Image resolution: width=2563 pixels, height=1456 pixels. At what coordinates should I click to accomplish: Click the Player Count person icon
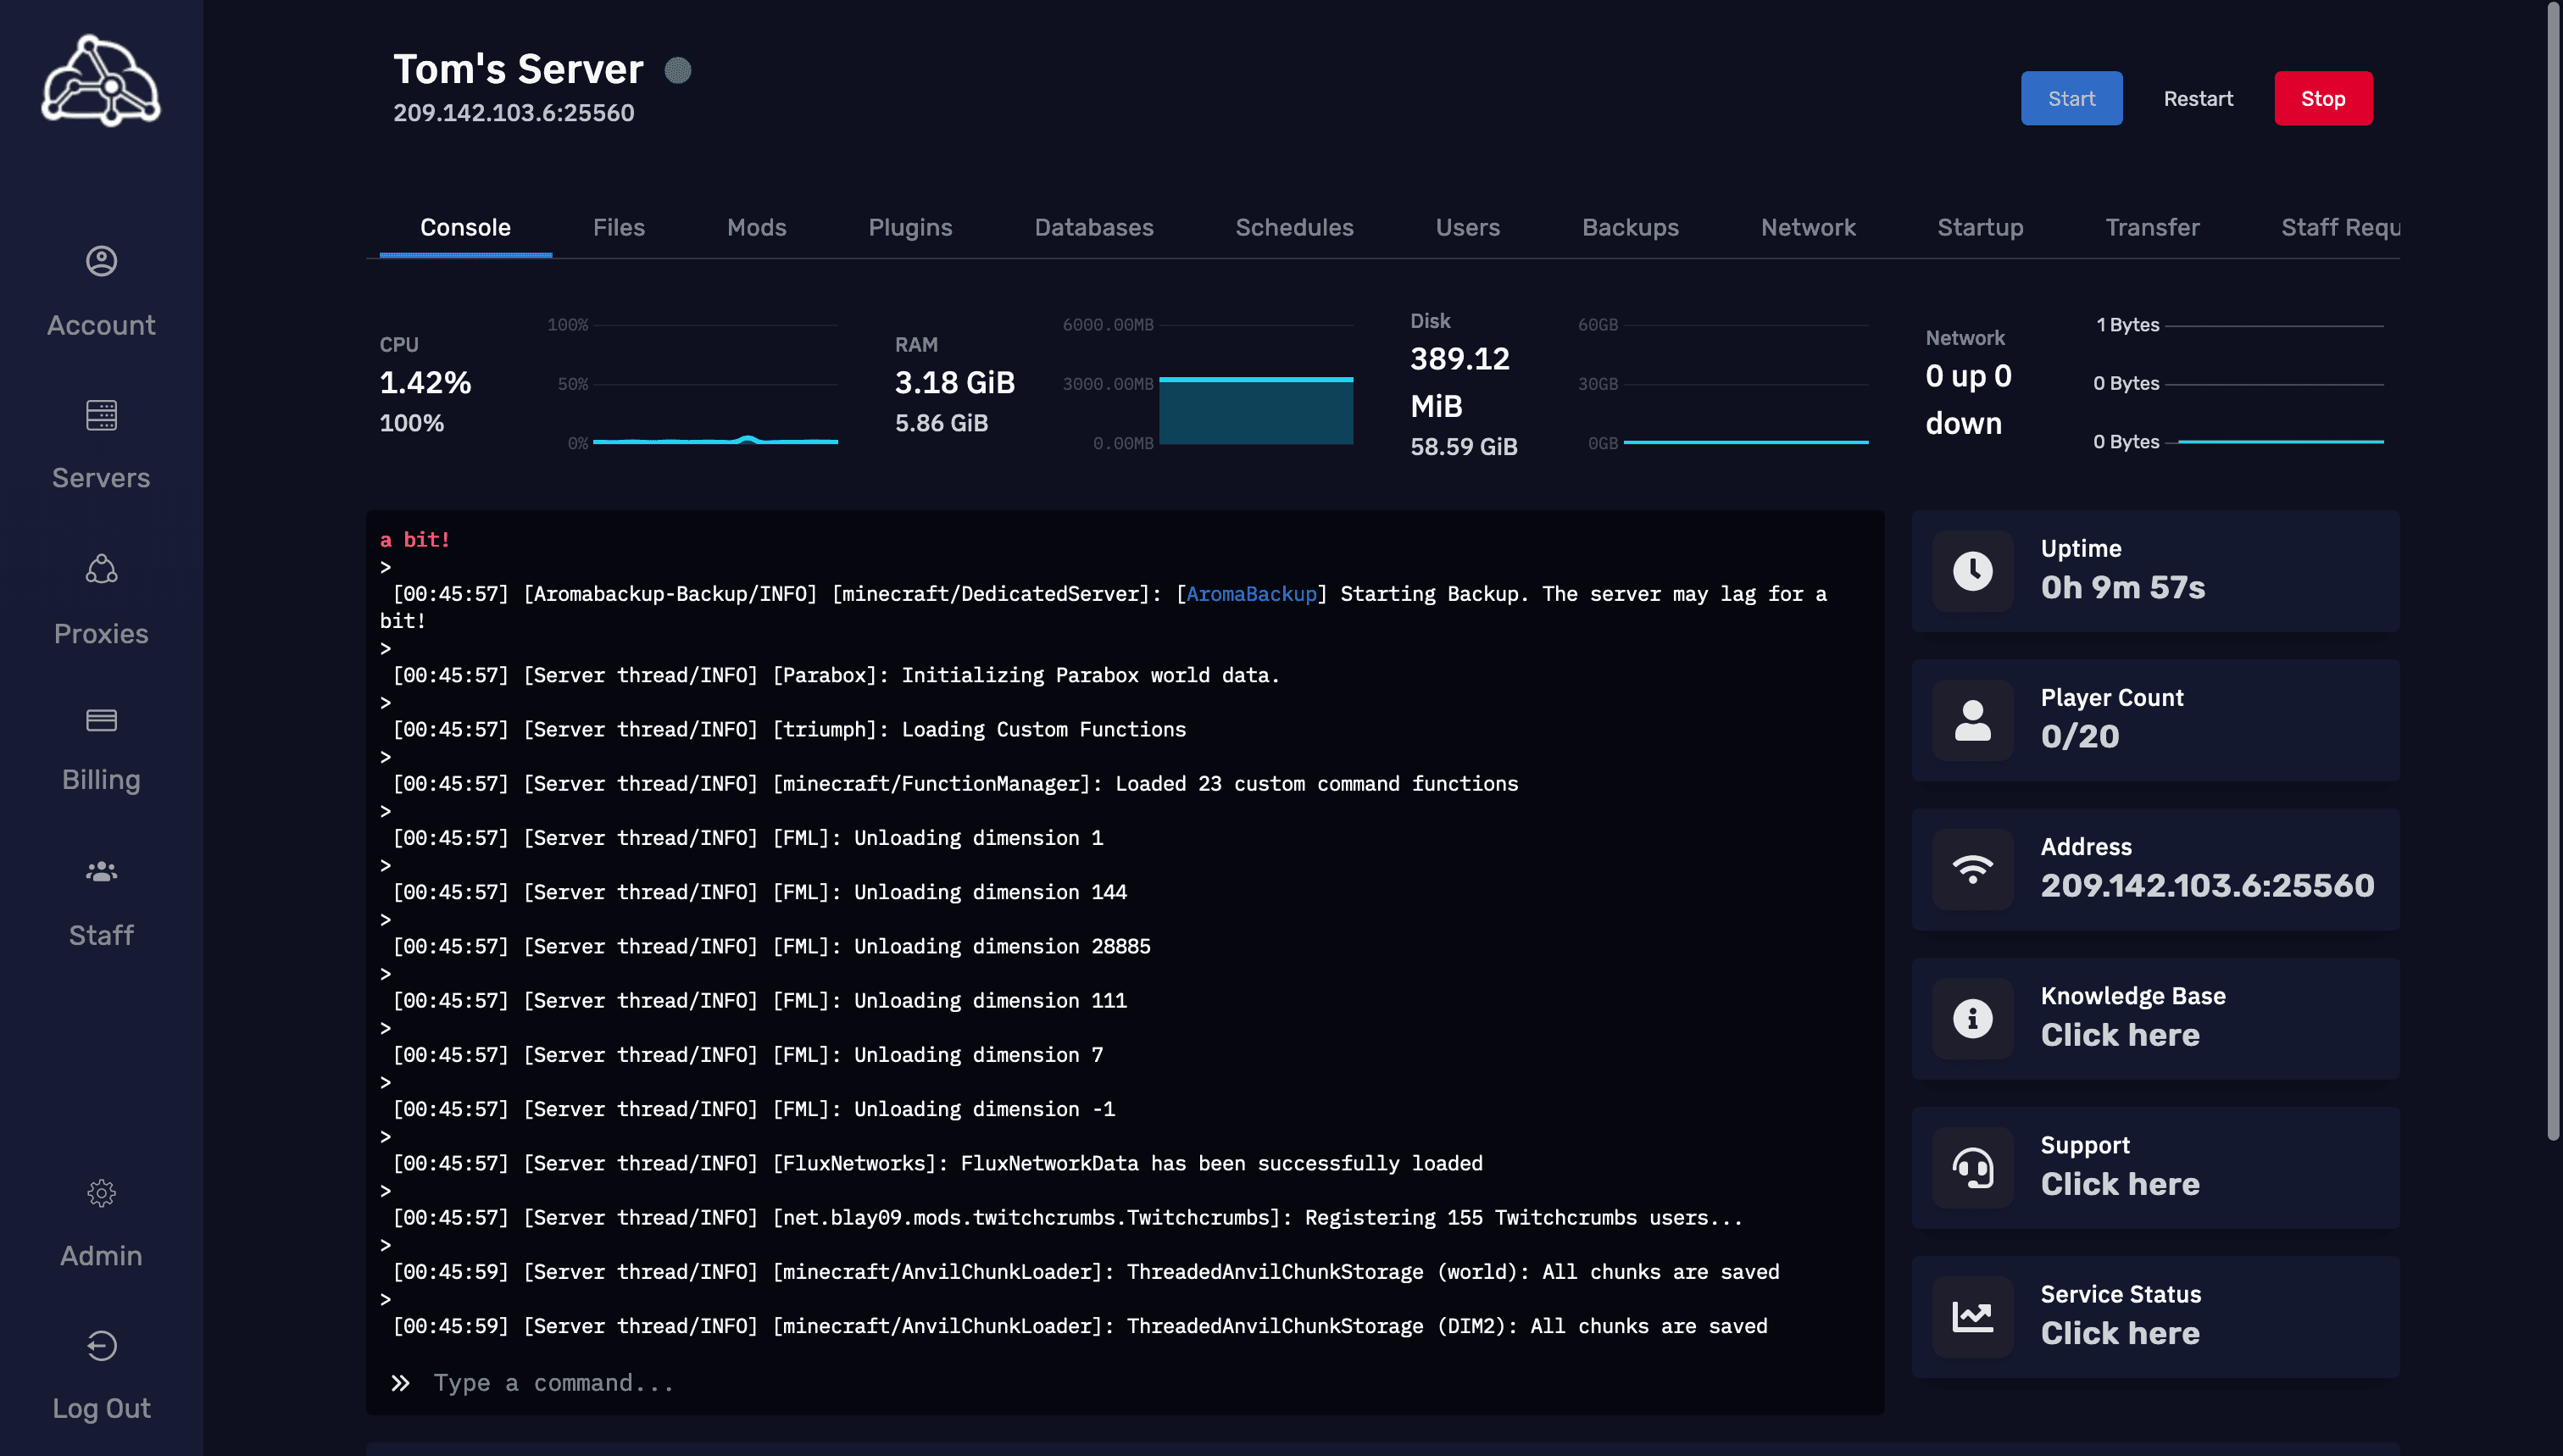point(1972,720)
